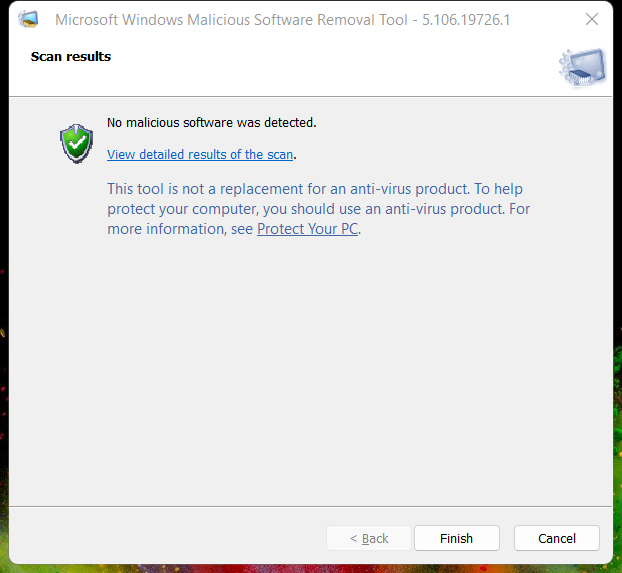Click the 'not a replacement for an anti-virus' paragraph

coord(319,209)
